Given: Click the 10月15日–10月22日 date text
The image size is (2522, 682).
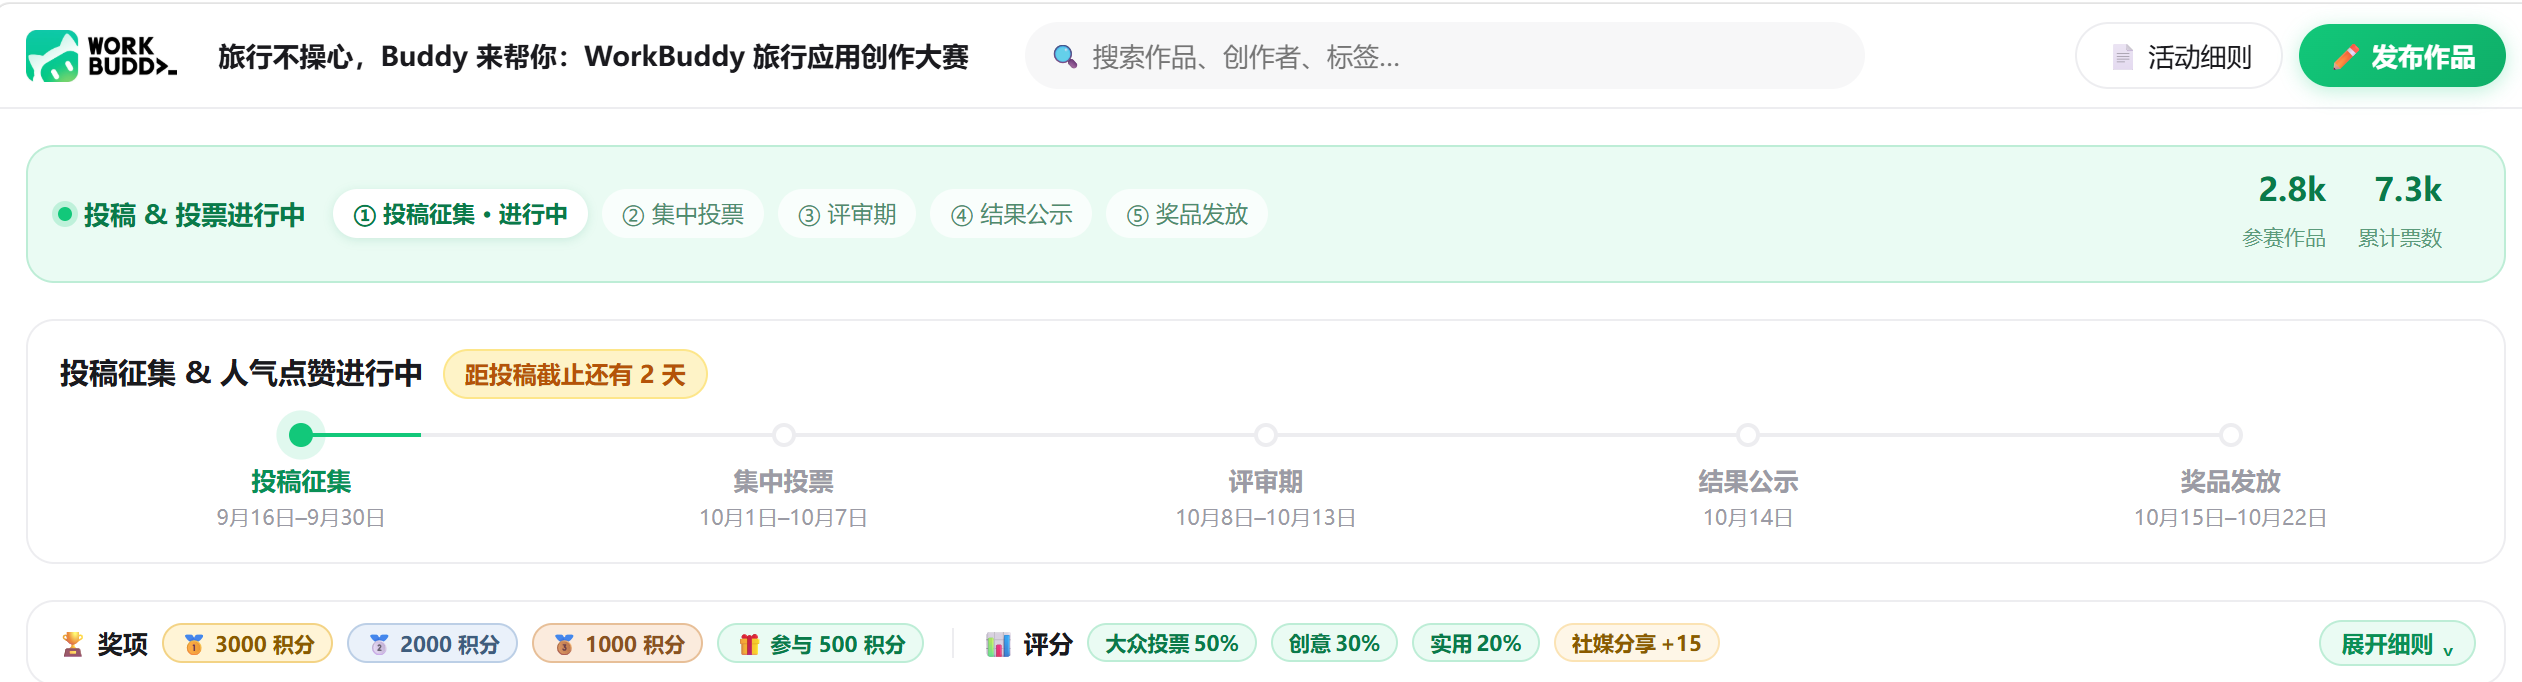Looking at the screenshot, I should 2231,518.
